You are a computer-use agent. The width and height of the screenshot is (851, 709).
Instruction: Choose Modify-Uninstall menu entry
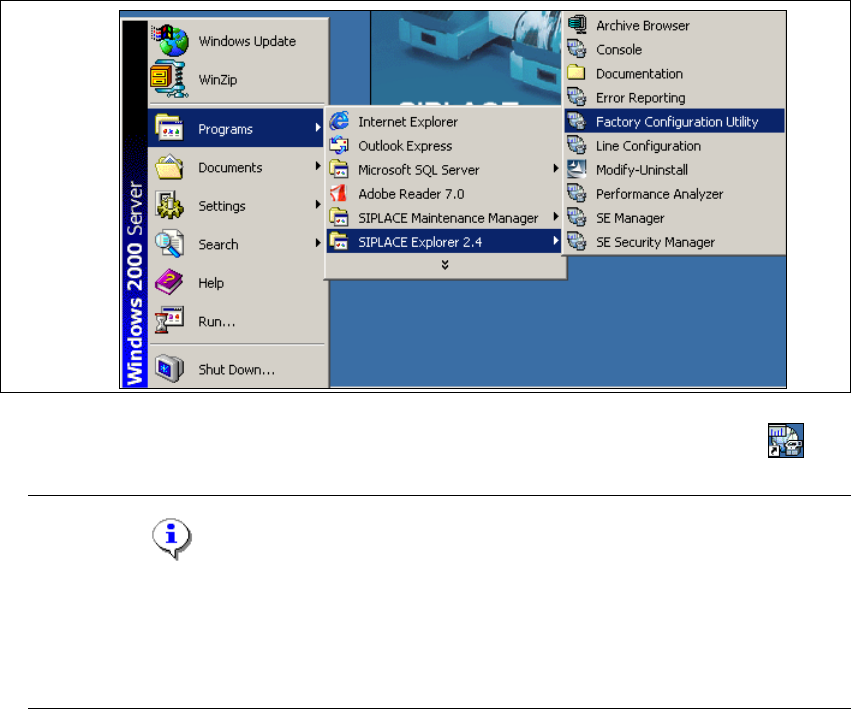675,169
